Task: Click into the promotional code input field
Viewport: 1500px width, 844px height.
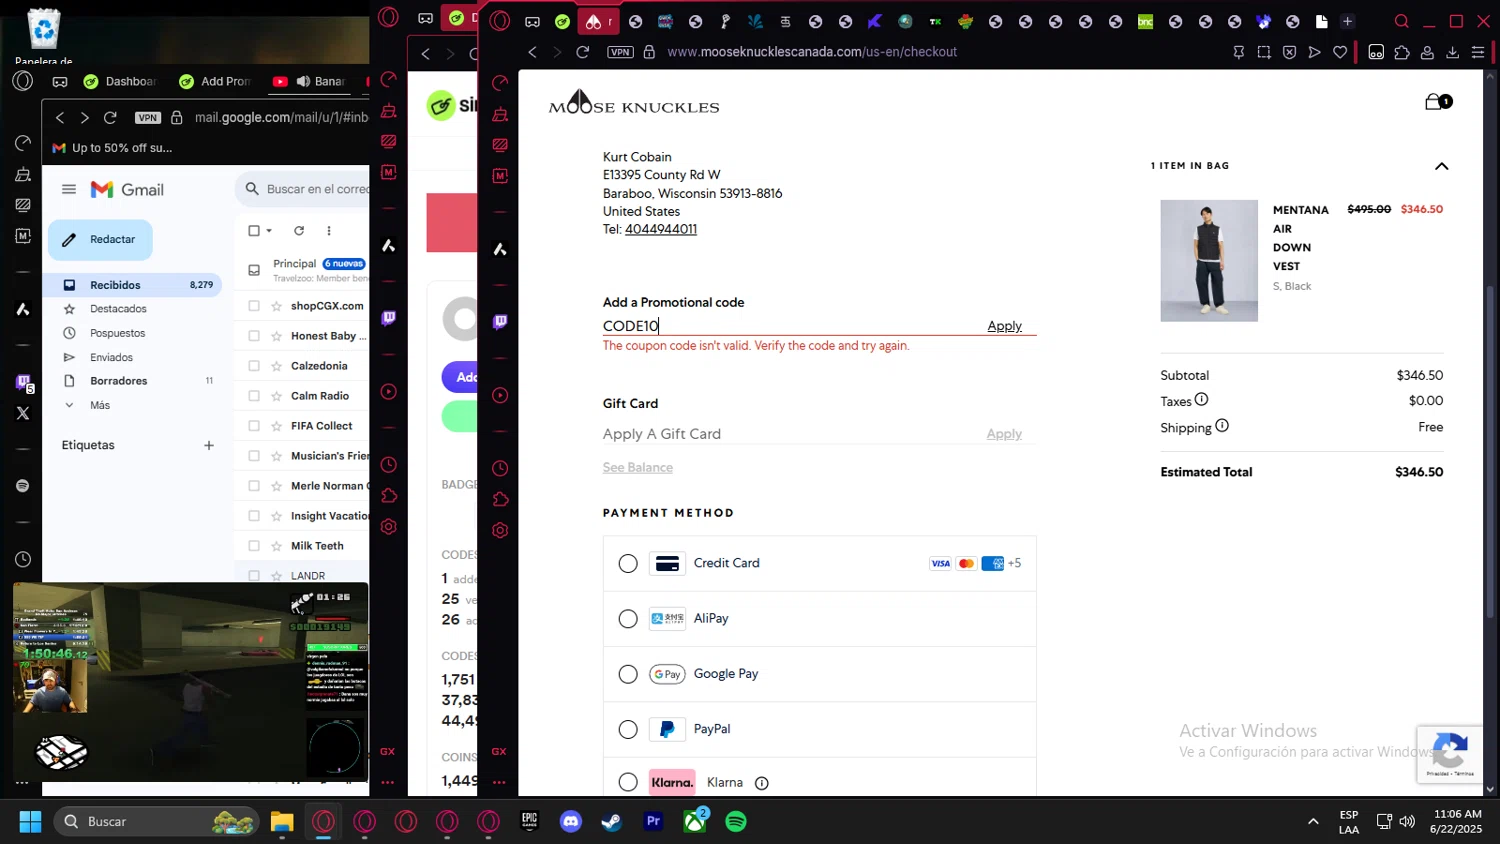Action: pyautogui.click(x=790, y=326)
